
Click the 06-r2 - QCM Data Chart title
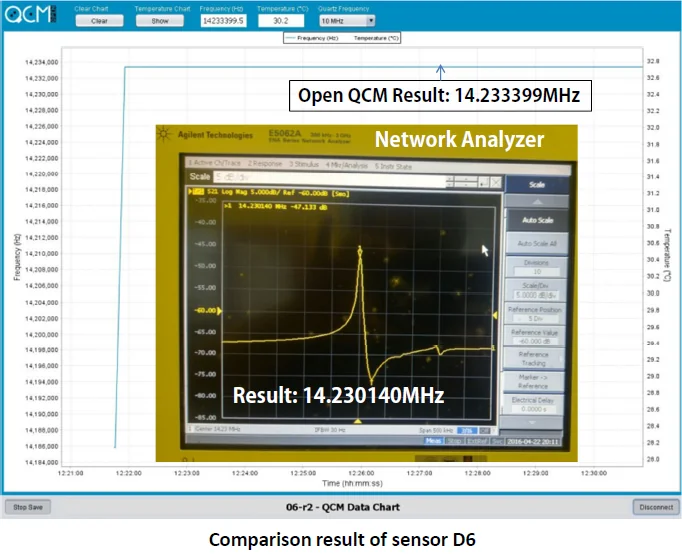coord(343,507)
